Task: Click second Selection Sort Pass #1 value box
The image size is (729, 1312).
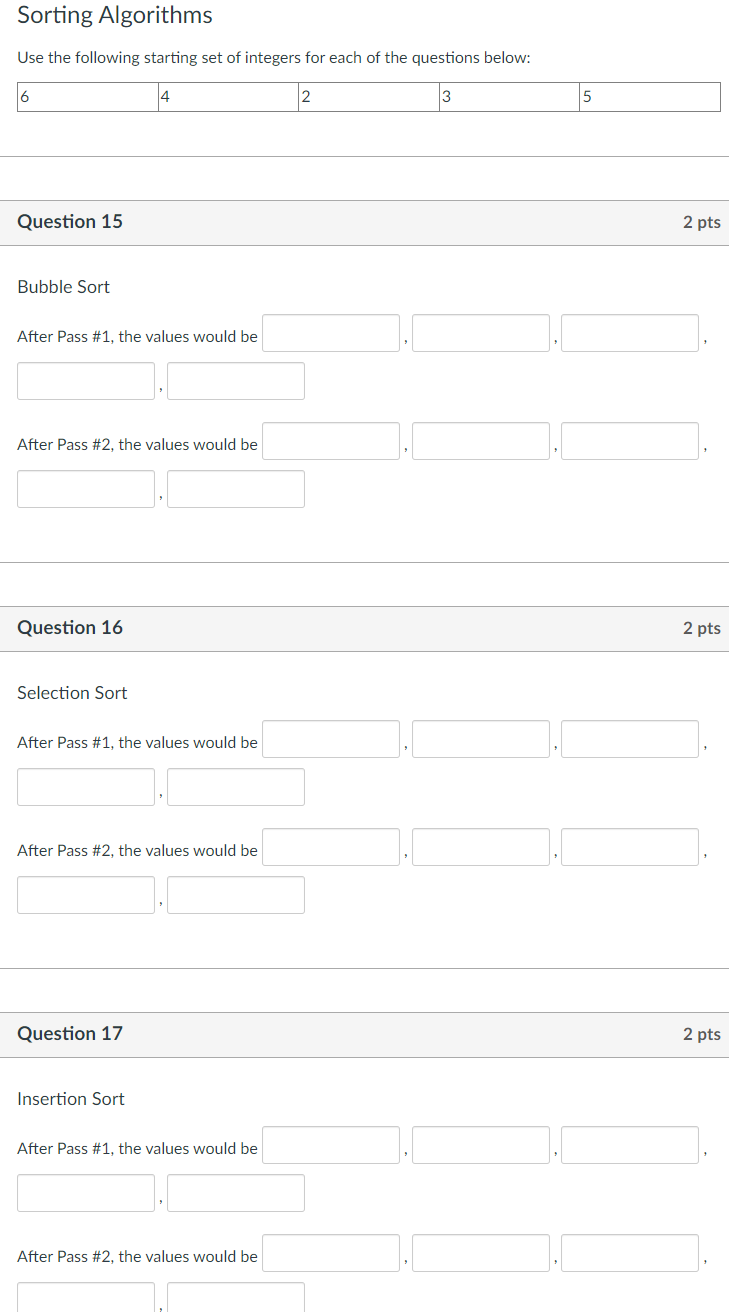Action: (x=481, y=739)
